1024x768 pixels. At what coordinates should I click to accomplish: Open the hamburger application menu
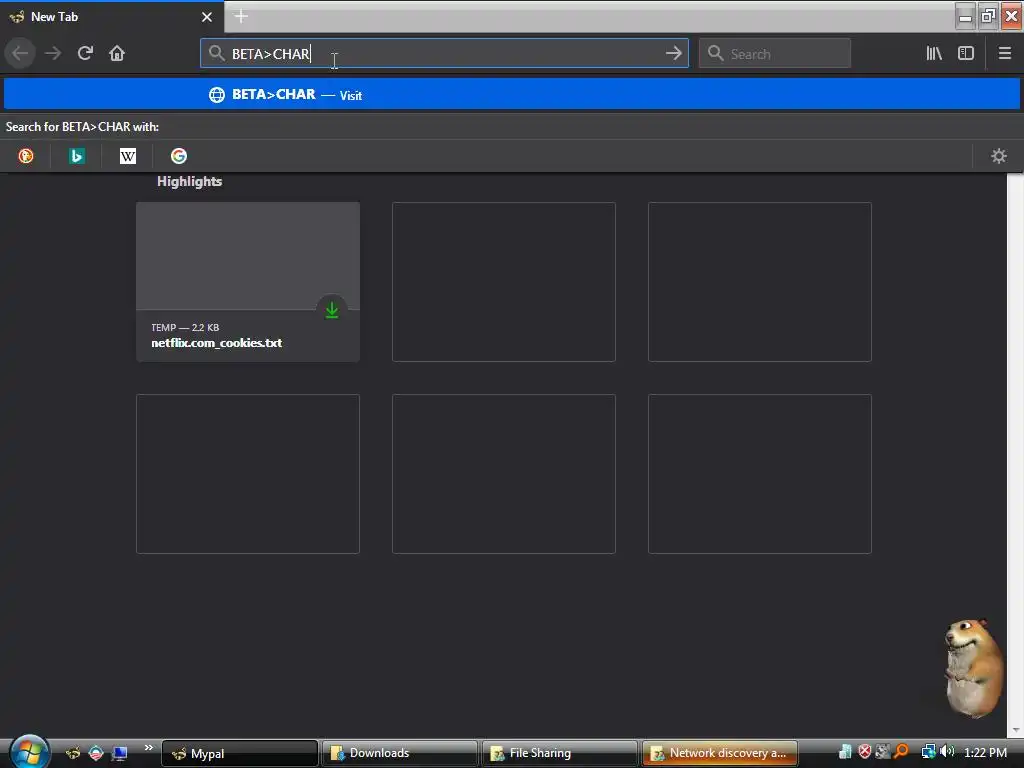[x=1005, y=53]
